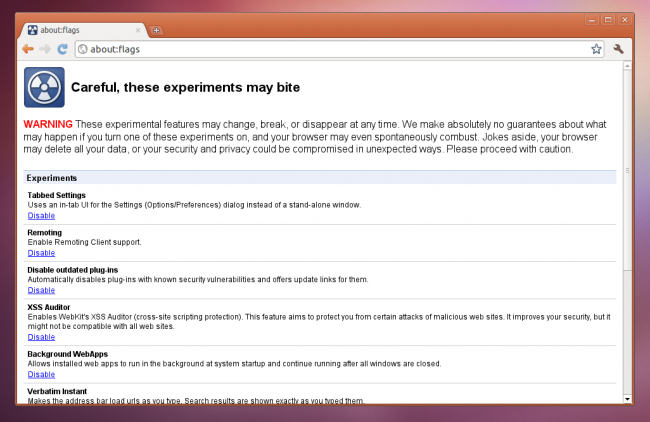Disable the Remoting experiment

coord(41,253)
